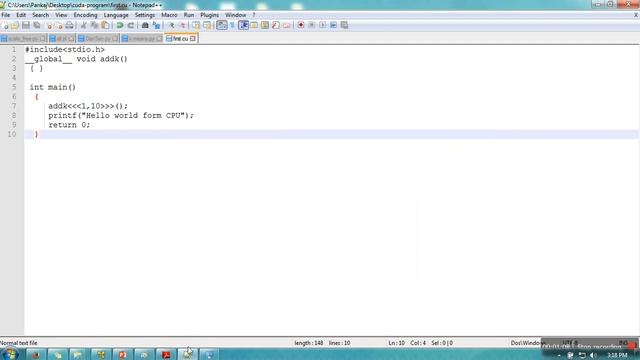Click the Redo arrow icon
The width and height of the screenshot is (640, 360).
click(131, 25)
